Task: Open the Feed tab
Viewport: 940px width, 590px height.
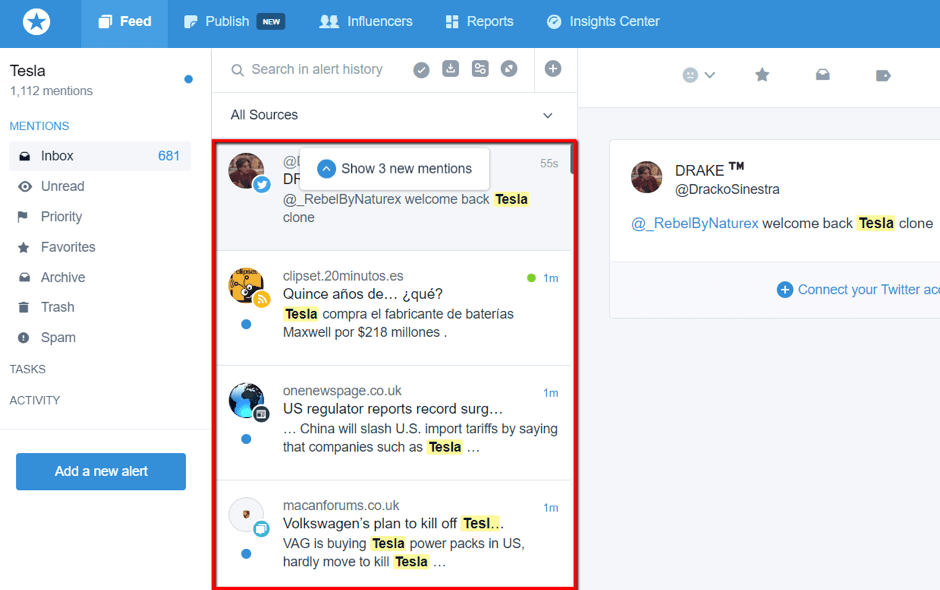Action: (x=125, y=22)
